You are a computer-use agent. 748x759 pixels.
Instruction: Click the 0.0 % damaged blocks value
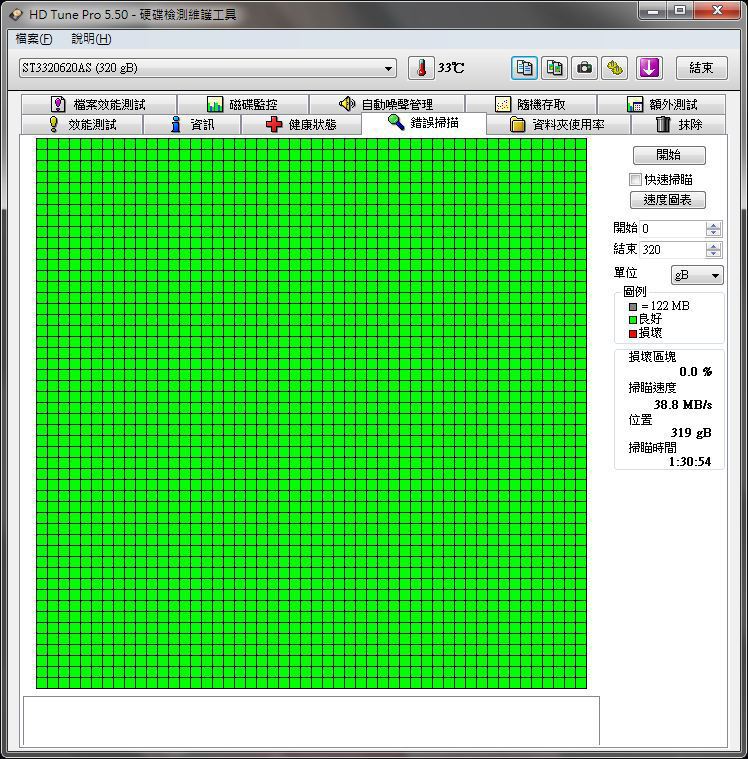click(696, 372)
